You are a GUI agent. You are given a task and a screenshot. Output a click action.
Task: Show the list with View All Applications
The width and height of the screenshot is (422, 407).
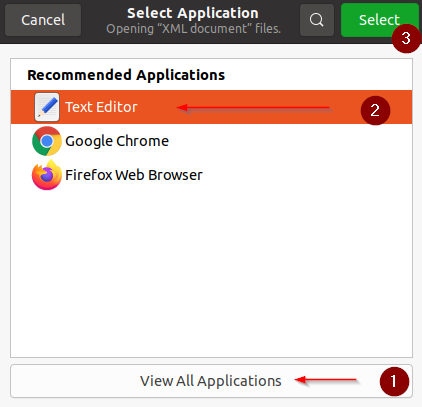coord(211,381)
